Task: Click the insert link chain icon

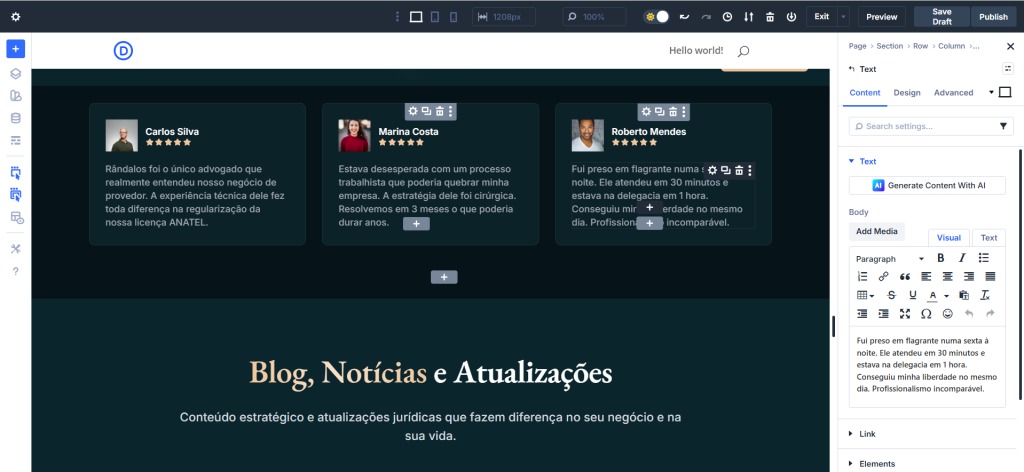Action: tap(884, 276)
